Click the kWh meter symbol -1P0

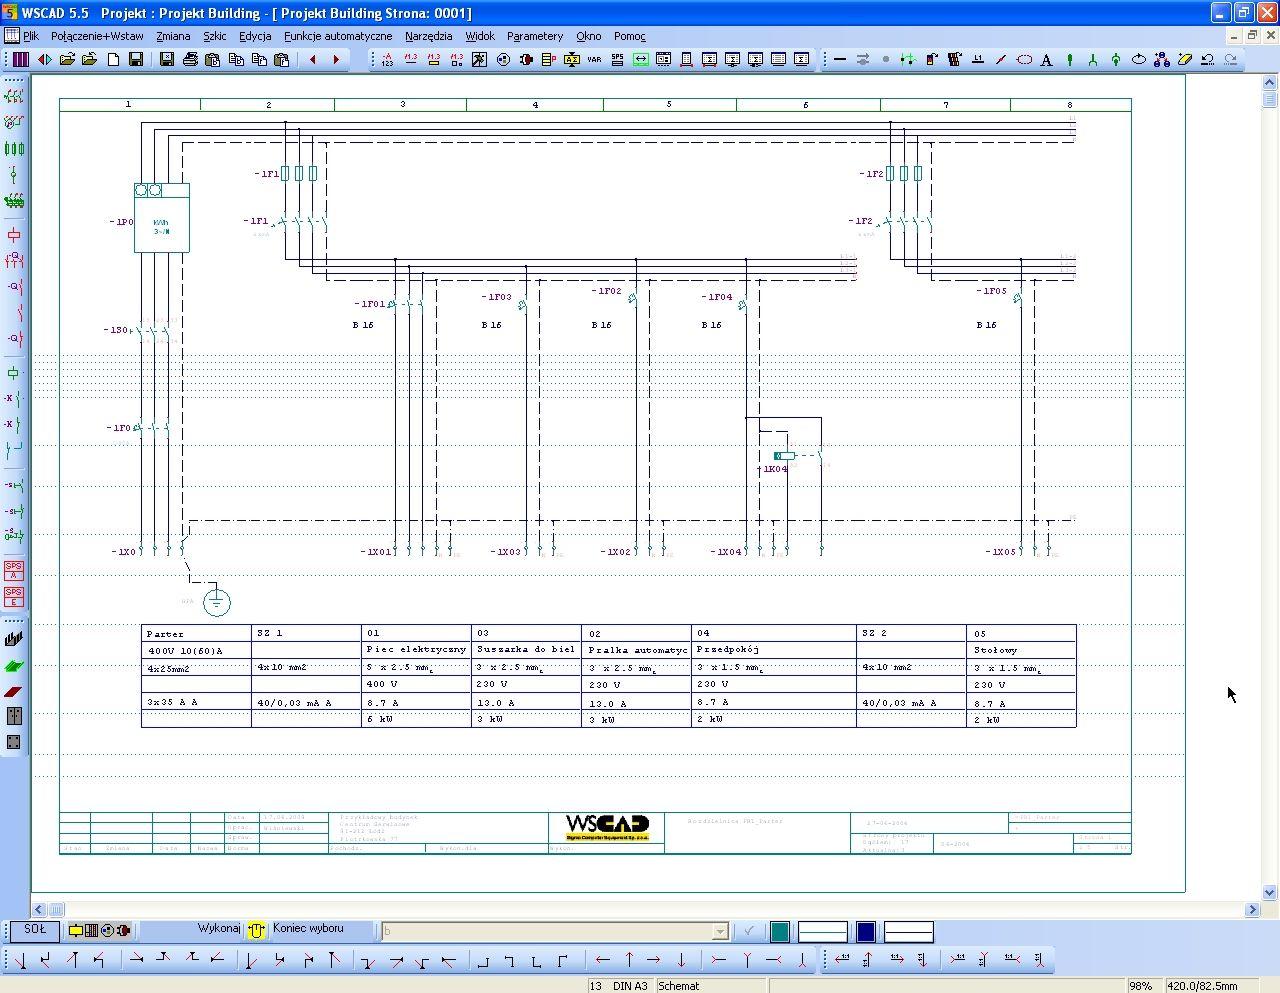pos(161,217)
